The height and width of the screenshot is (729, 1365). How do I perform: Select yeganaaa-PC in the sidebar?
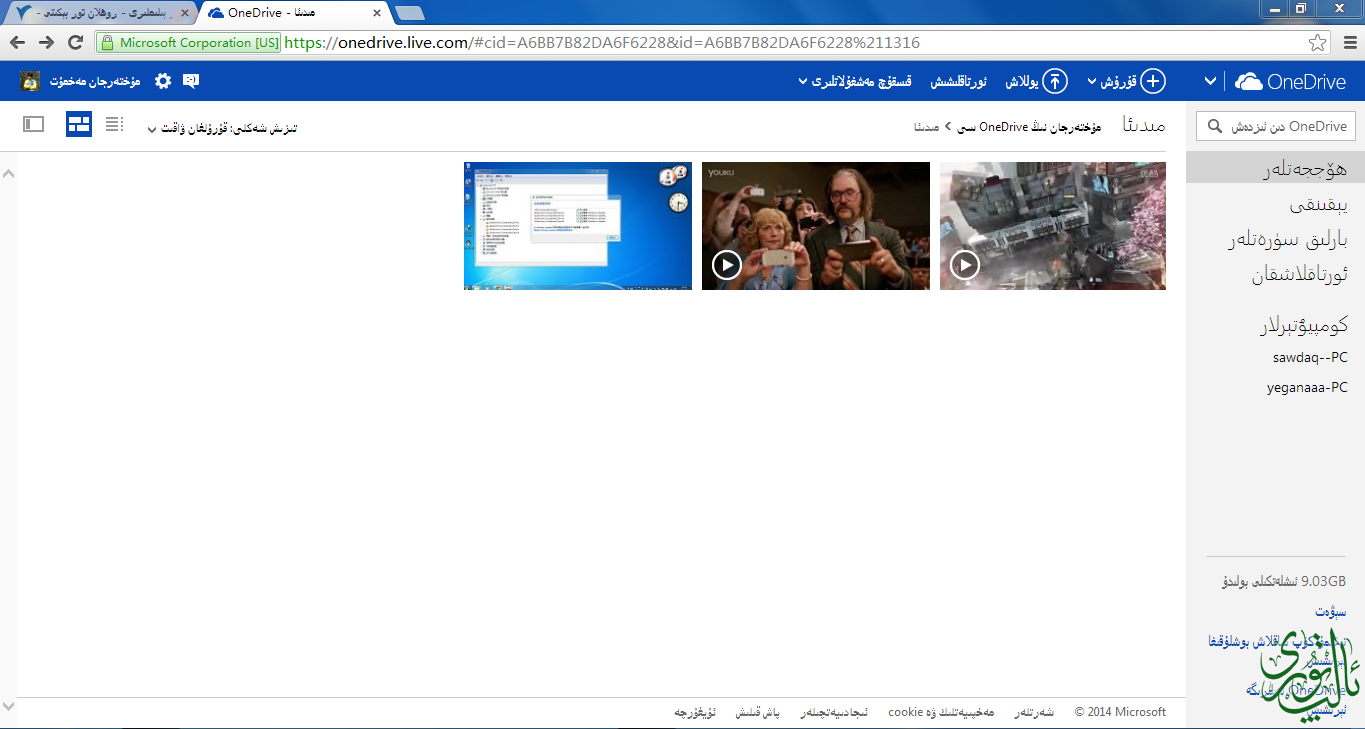pyautogui.click(x=1307, y=387)
